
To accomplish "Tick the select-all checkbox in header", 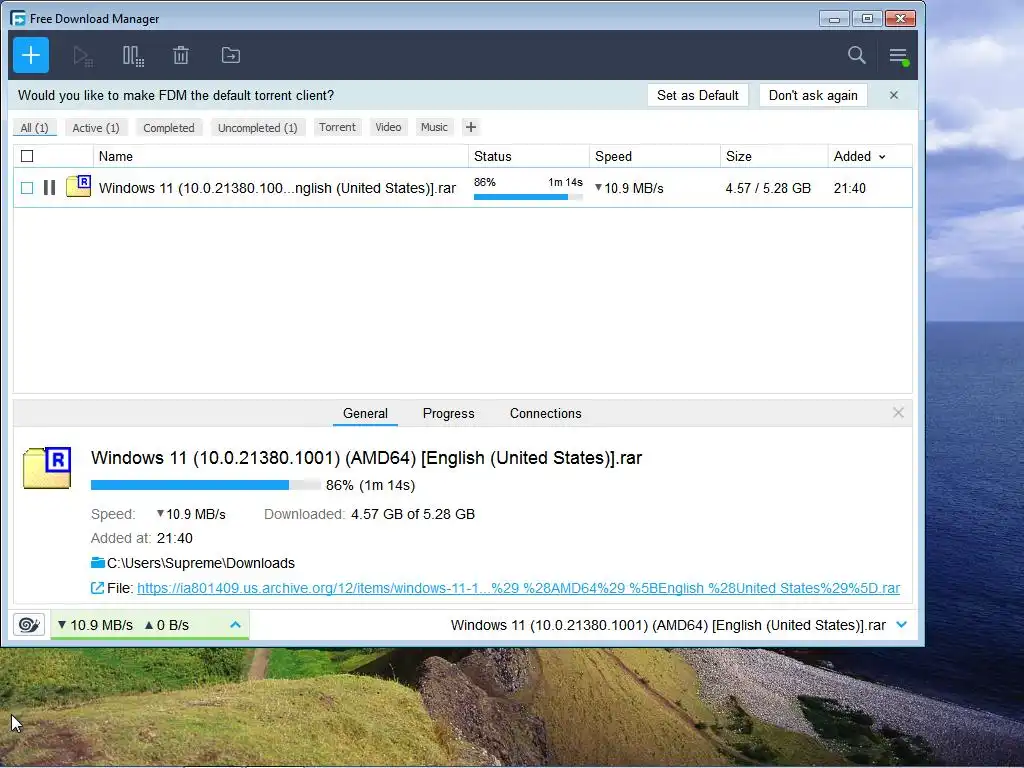I will point(27,156).
